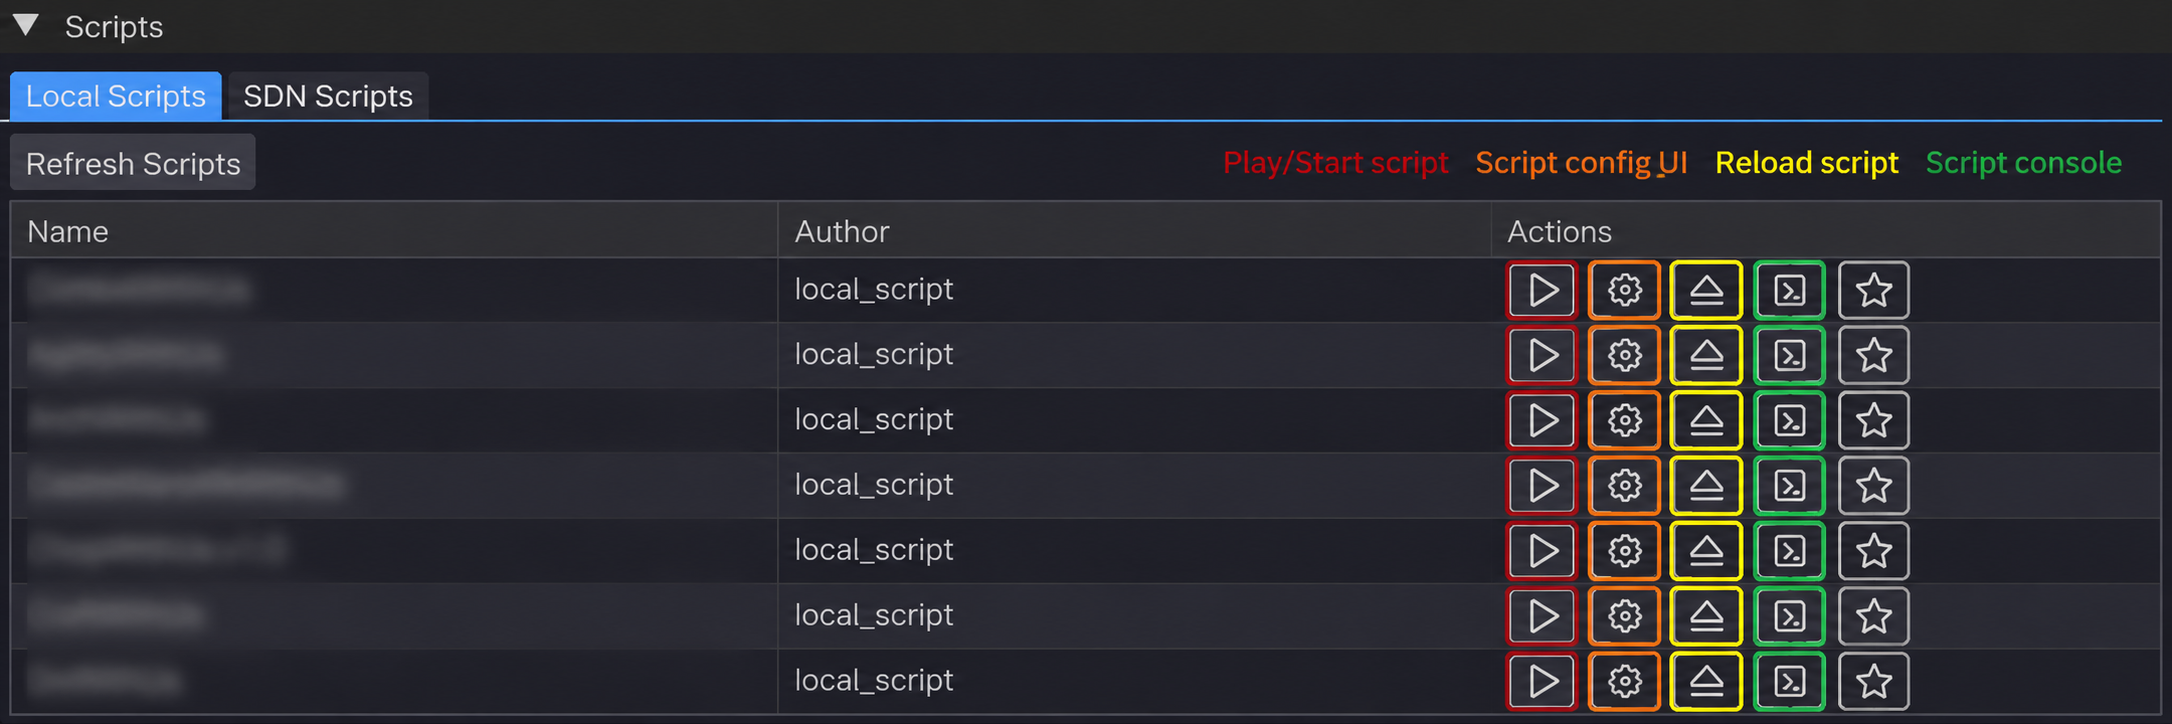The image size is (2172, 724).
Task: Open script config UI for first row
Action: [1624, 290]
